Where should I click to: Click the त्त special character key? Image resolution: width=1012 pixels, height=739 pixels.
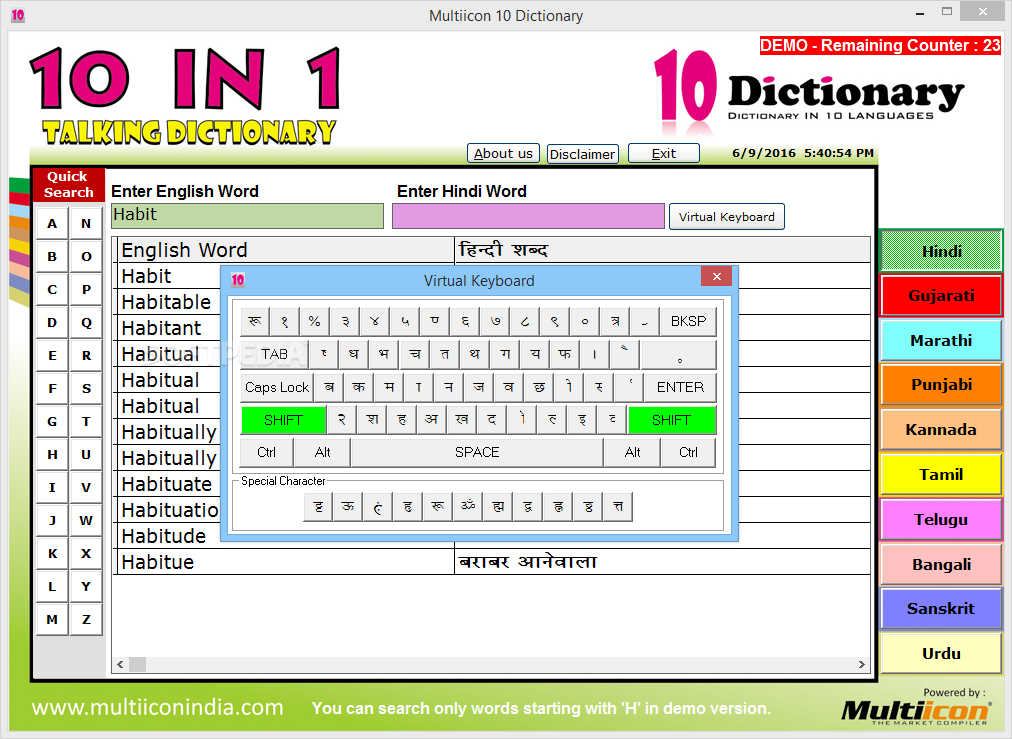coord(618,507)
